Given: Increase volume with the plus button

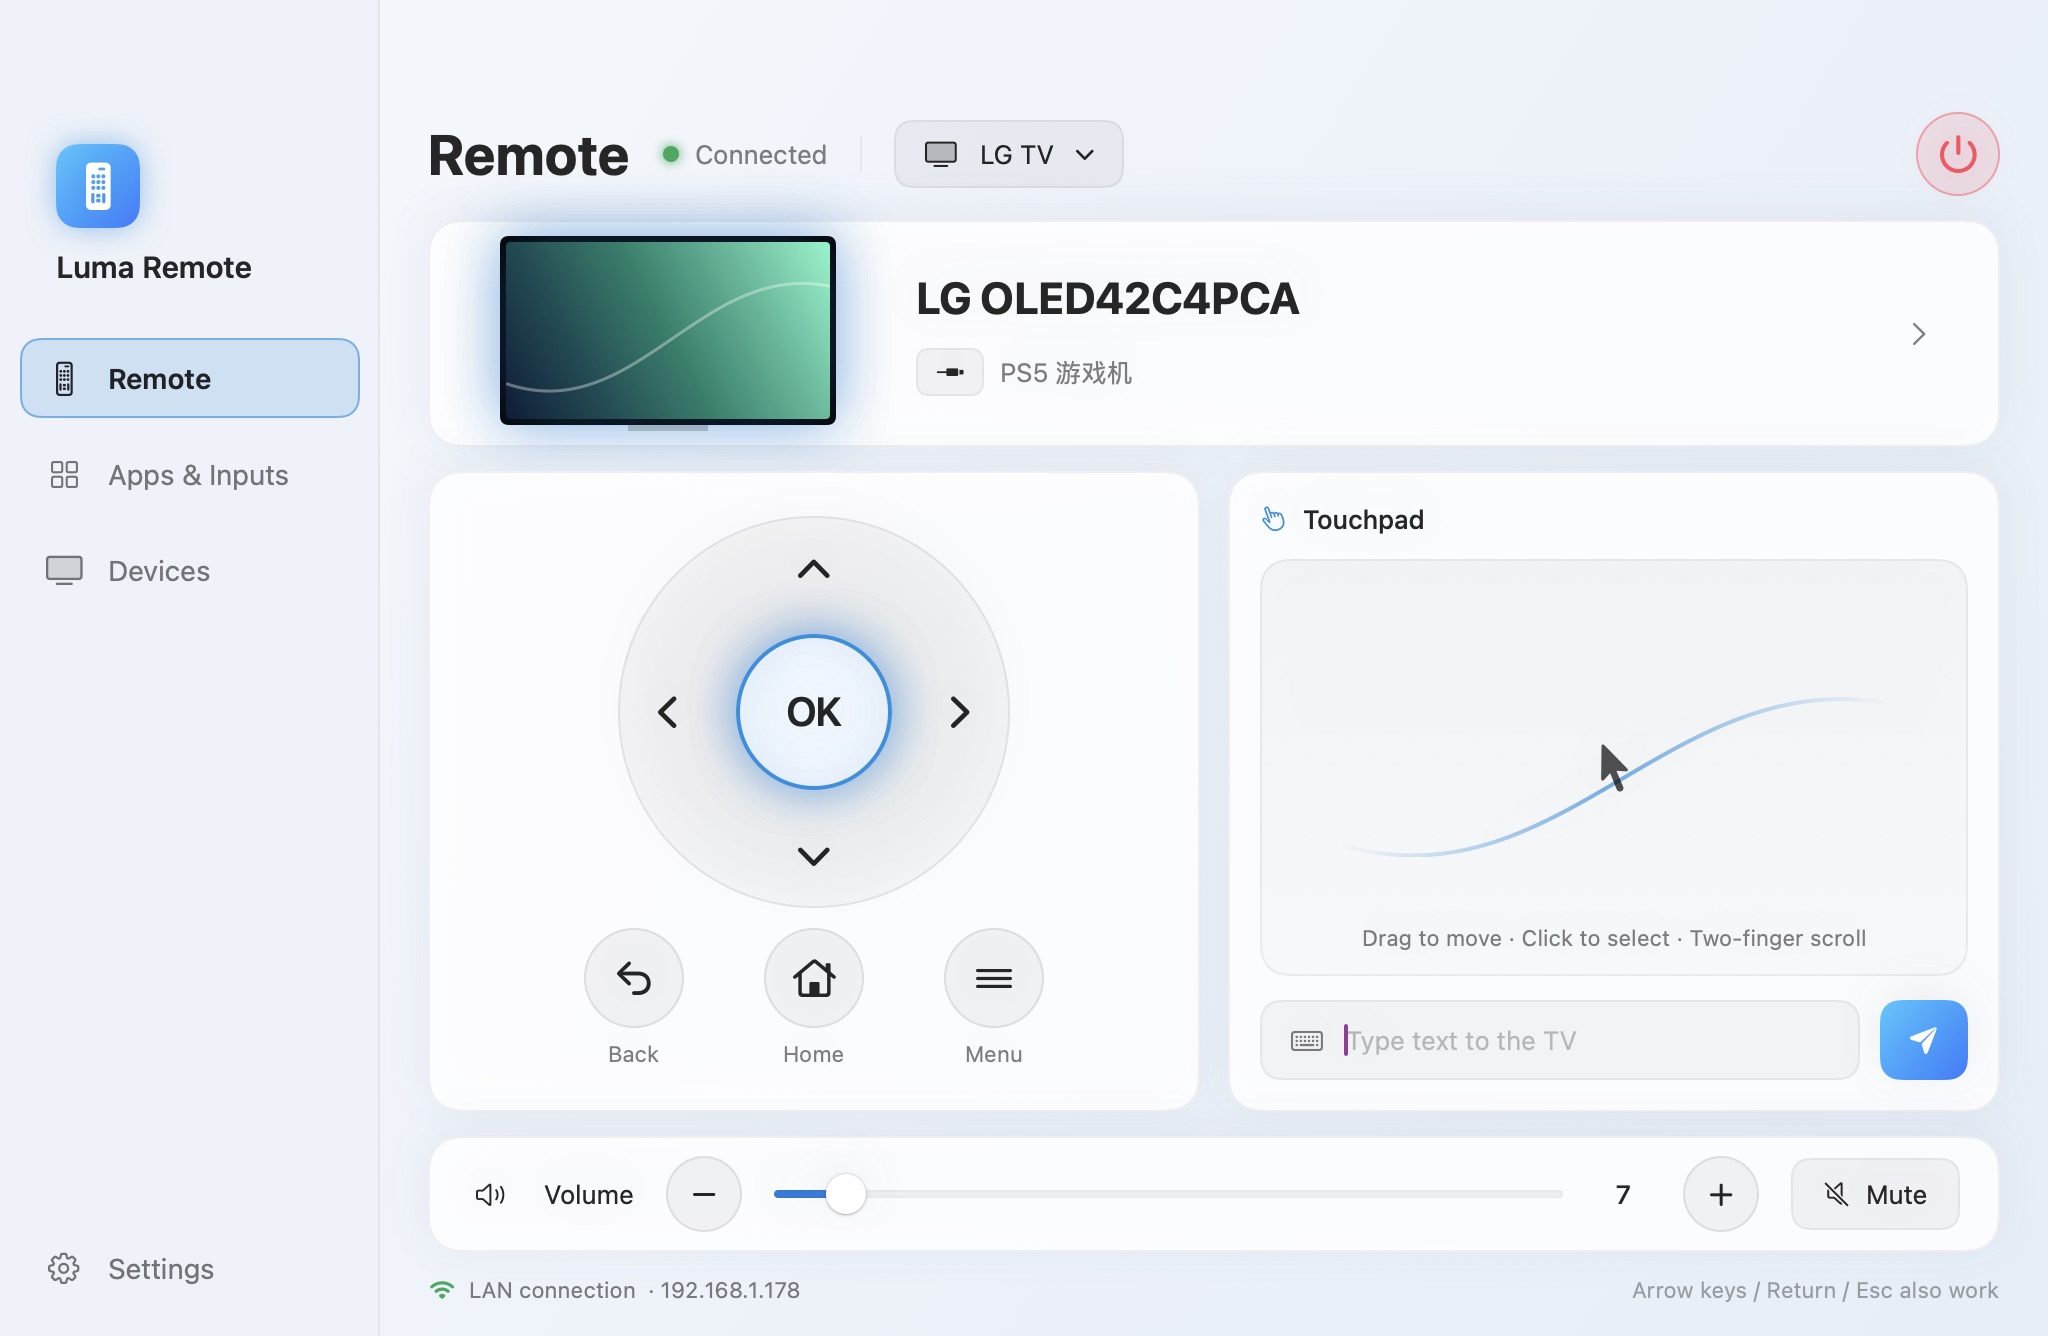Looking at the screenshot, I should (1721, 1194).
